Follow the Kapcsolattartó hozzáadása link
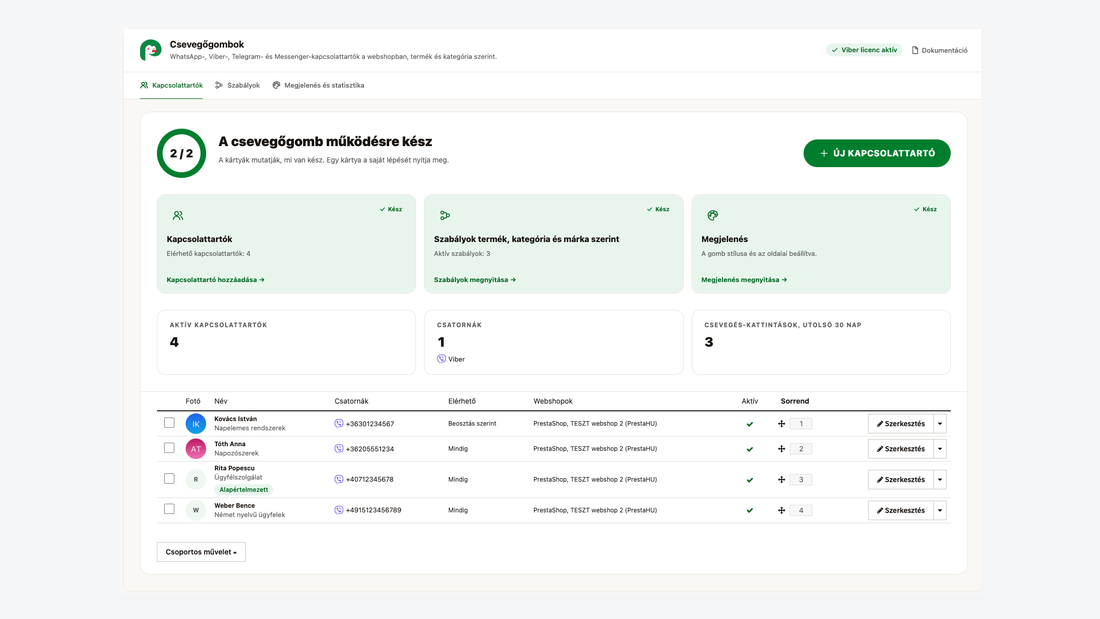The height and width of the screenshot is (619, 1100). coord(215,279)
